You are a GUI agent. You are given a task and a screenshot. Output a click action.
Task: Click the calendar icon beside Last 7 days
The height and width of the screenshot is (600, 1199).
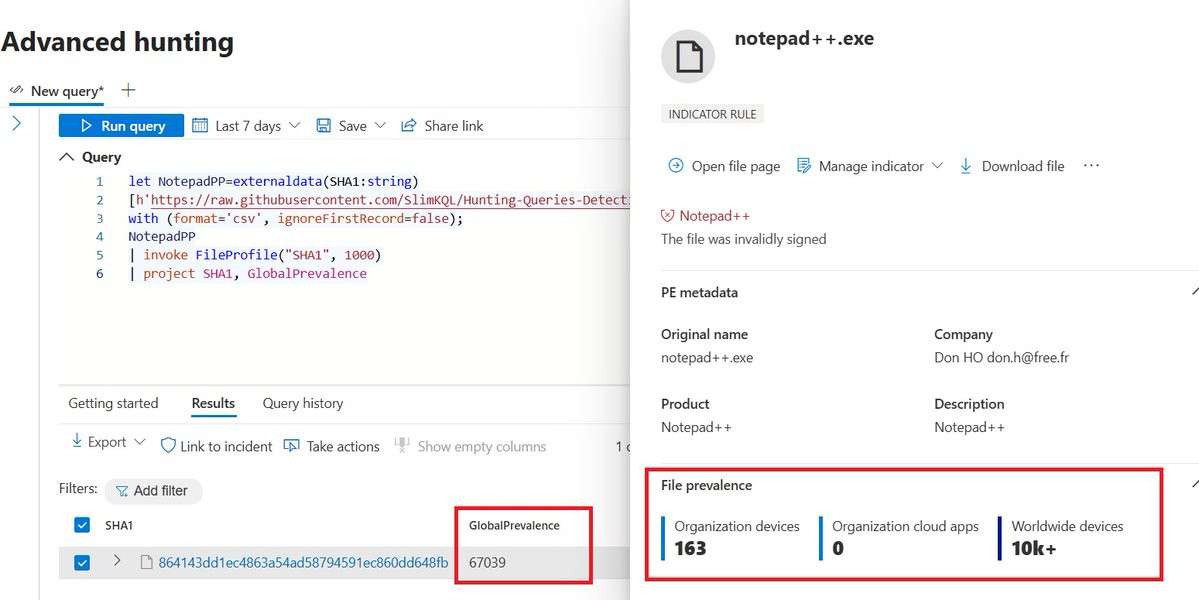[200, 125]
